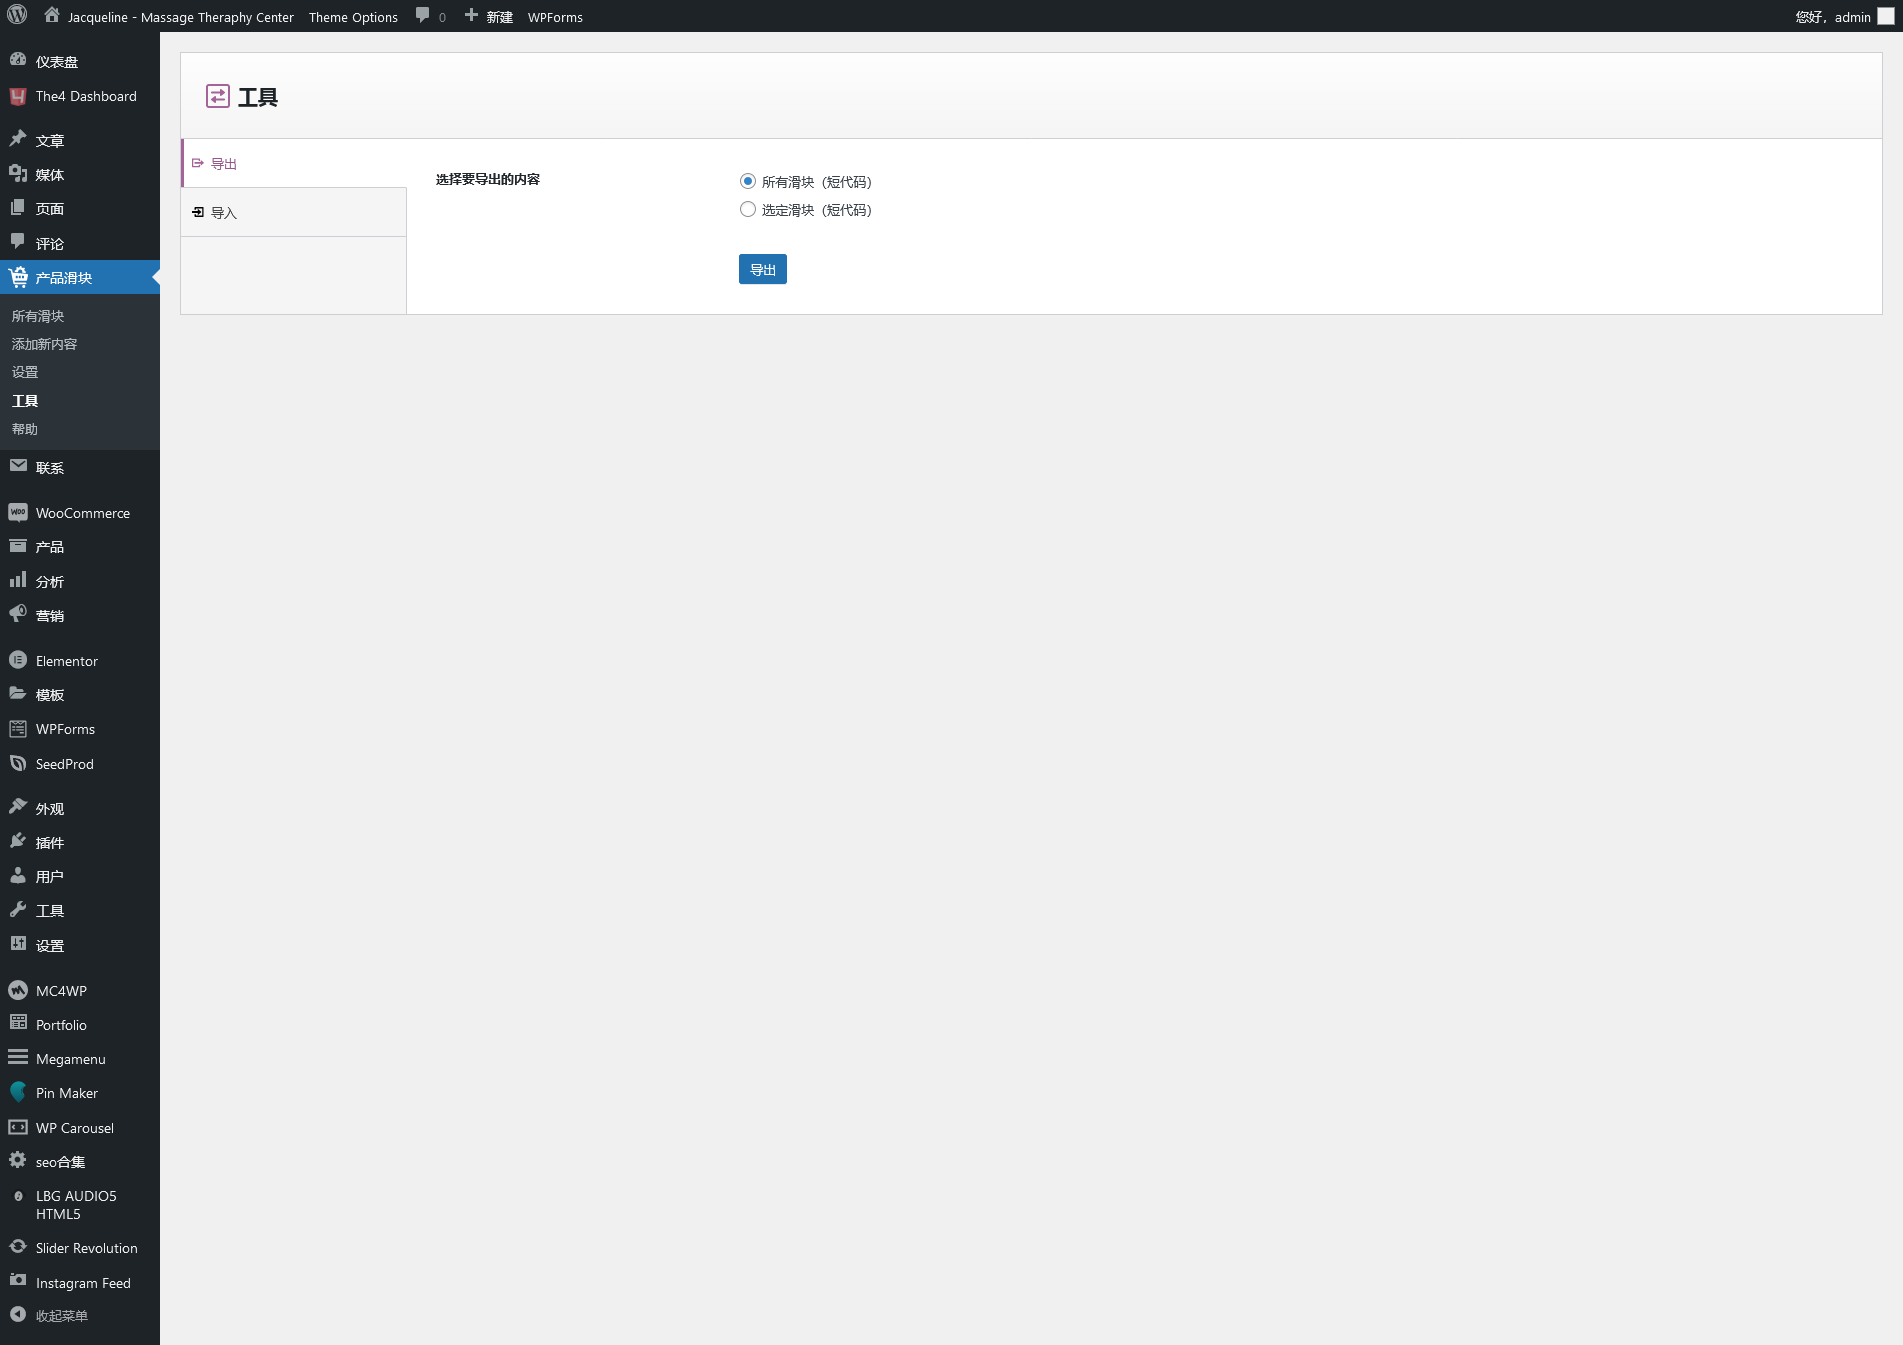Click the WooCommerce woo icon
This screenshot has width=1903, height=1345.
18,512
